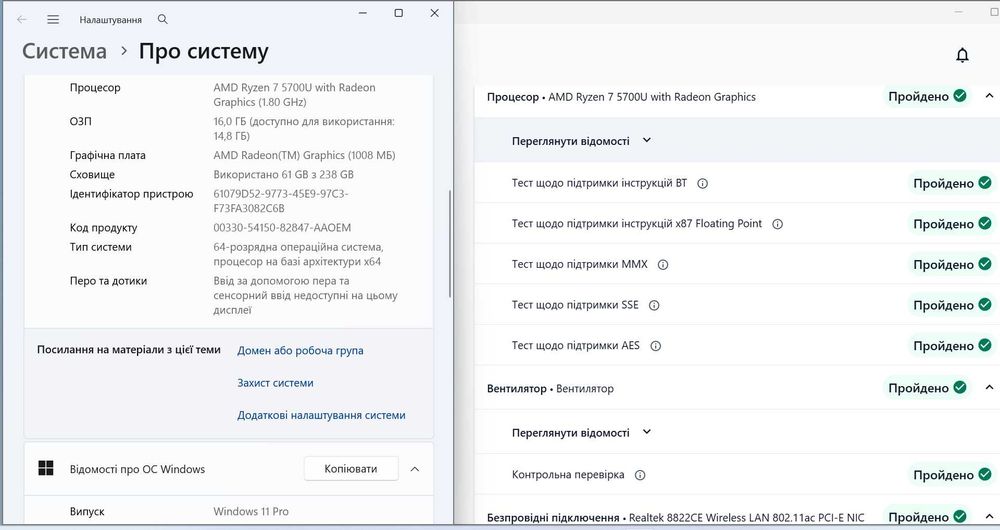Click the green checkmark on Процесор row
The height and width of the screenshot is (530, 1000).
coord(960,96)
